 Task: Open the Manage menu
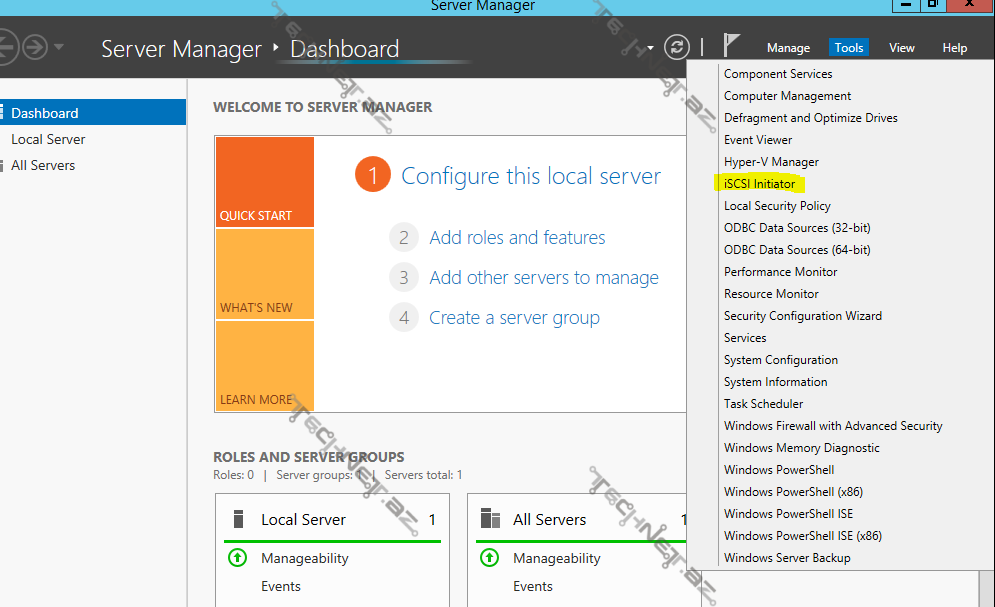pyautogui.click(x=788, y=48)
